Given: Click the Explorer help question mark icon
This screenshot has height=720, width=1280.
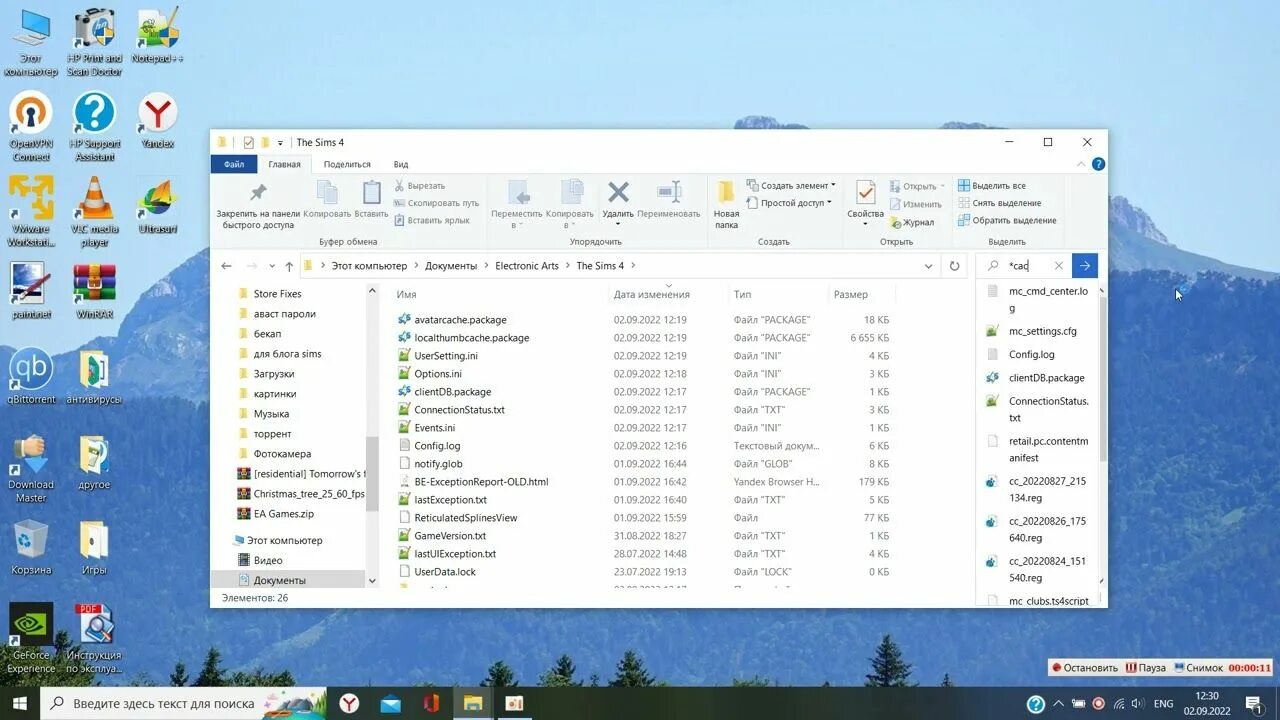Looking at the screenshot, I should (x=1098, y=164).
